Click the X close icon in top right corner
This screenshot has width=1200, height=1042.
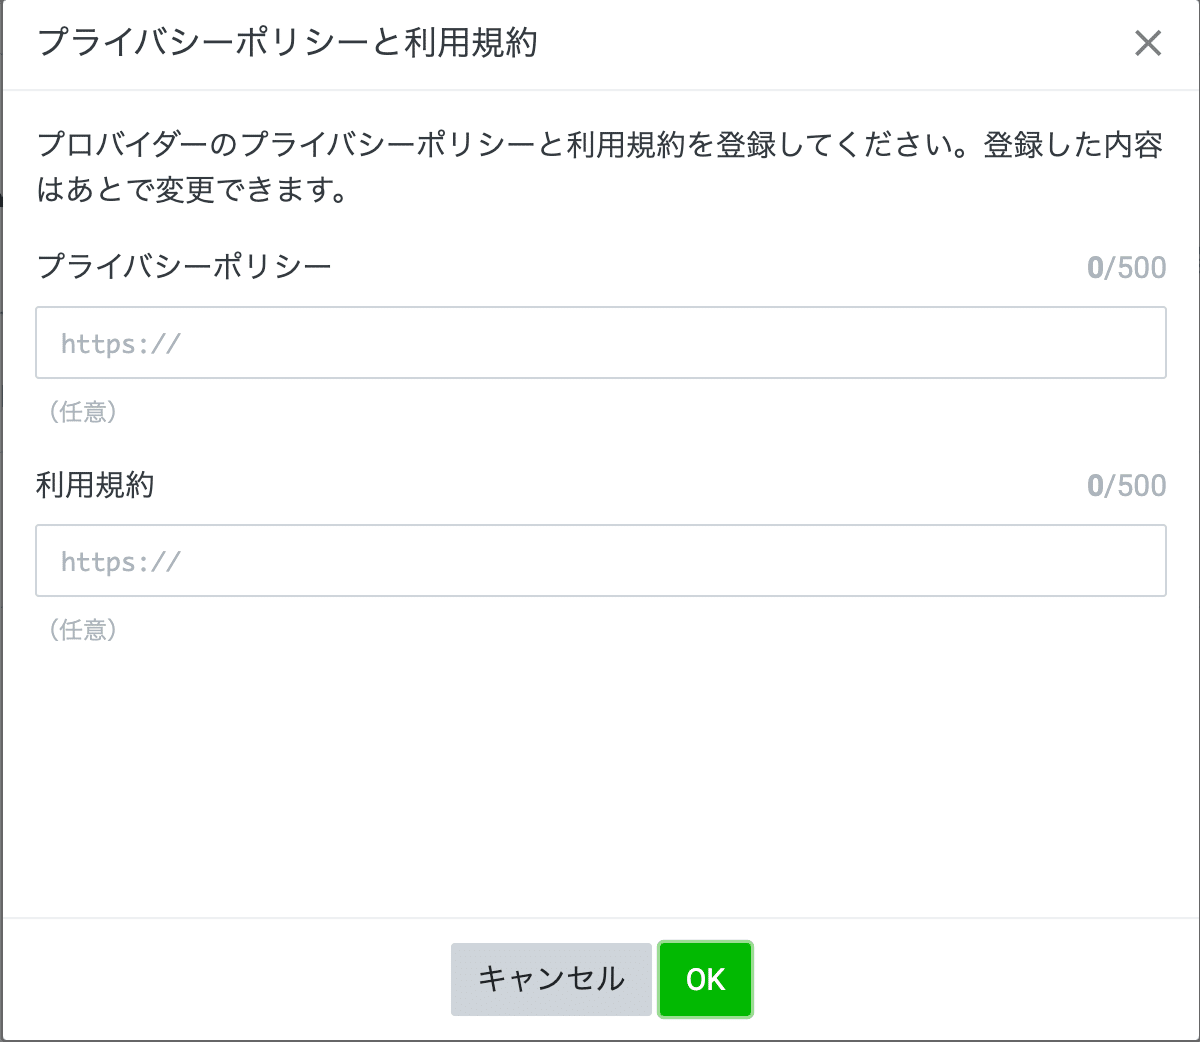pos(1148,44)
